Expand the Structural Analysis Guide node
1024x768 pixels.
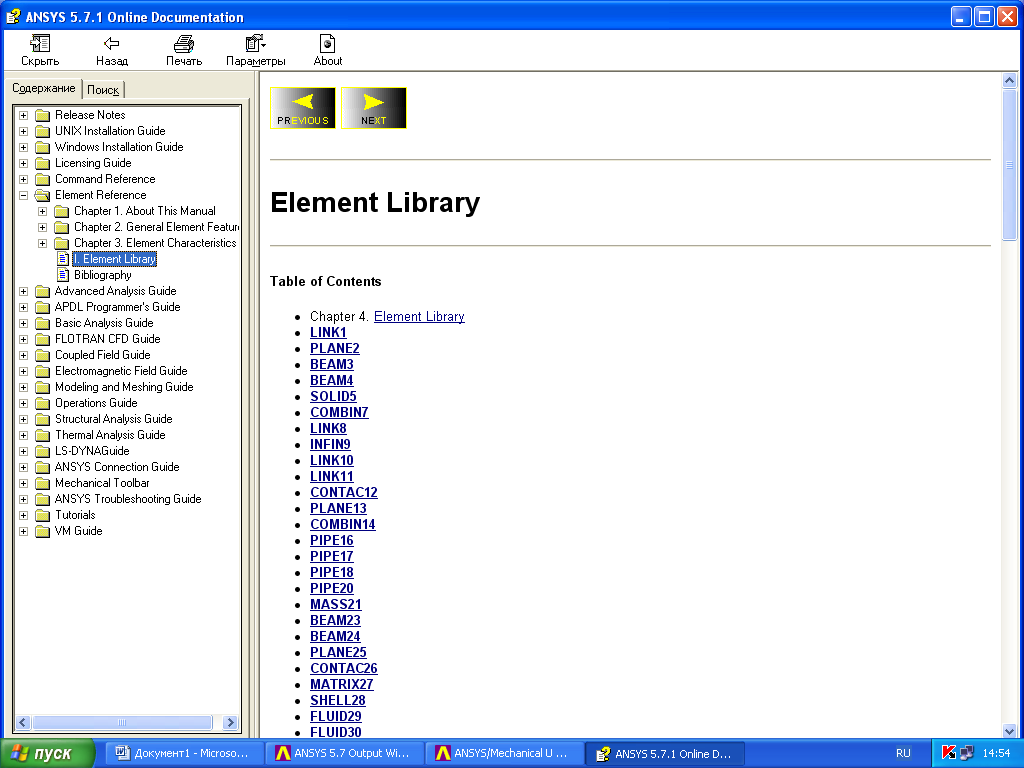(x=24, y=419)
